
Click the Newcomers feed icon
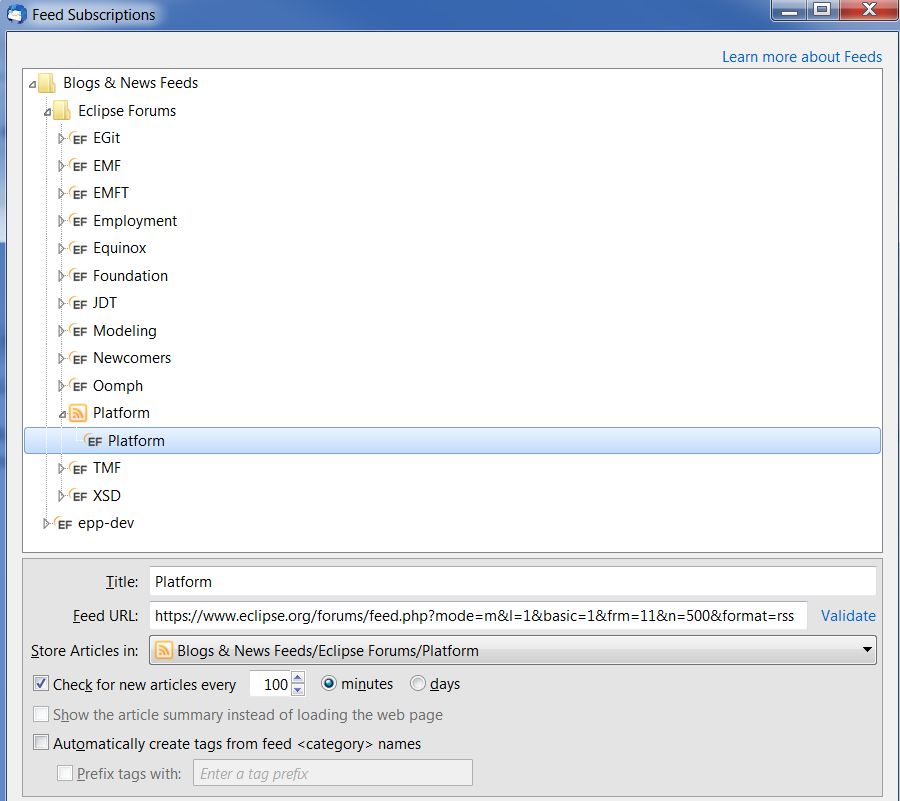pos(78,358)
